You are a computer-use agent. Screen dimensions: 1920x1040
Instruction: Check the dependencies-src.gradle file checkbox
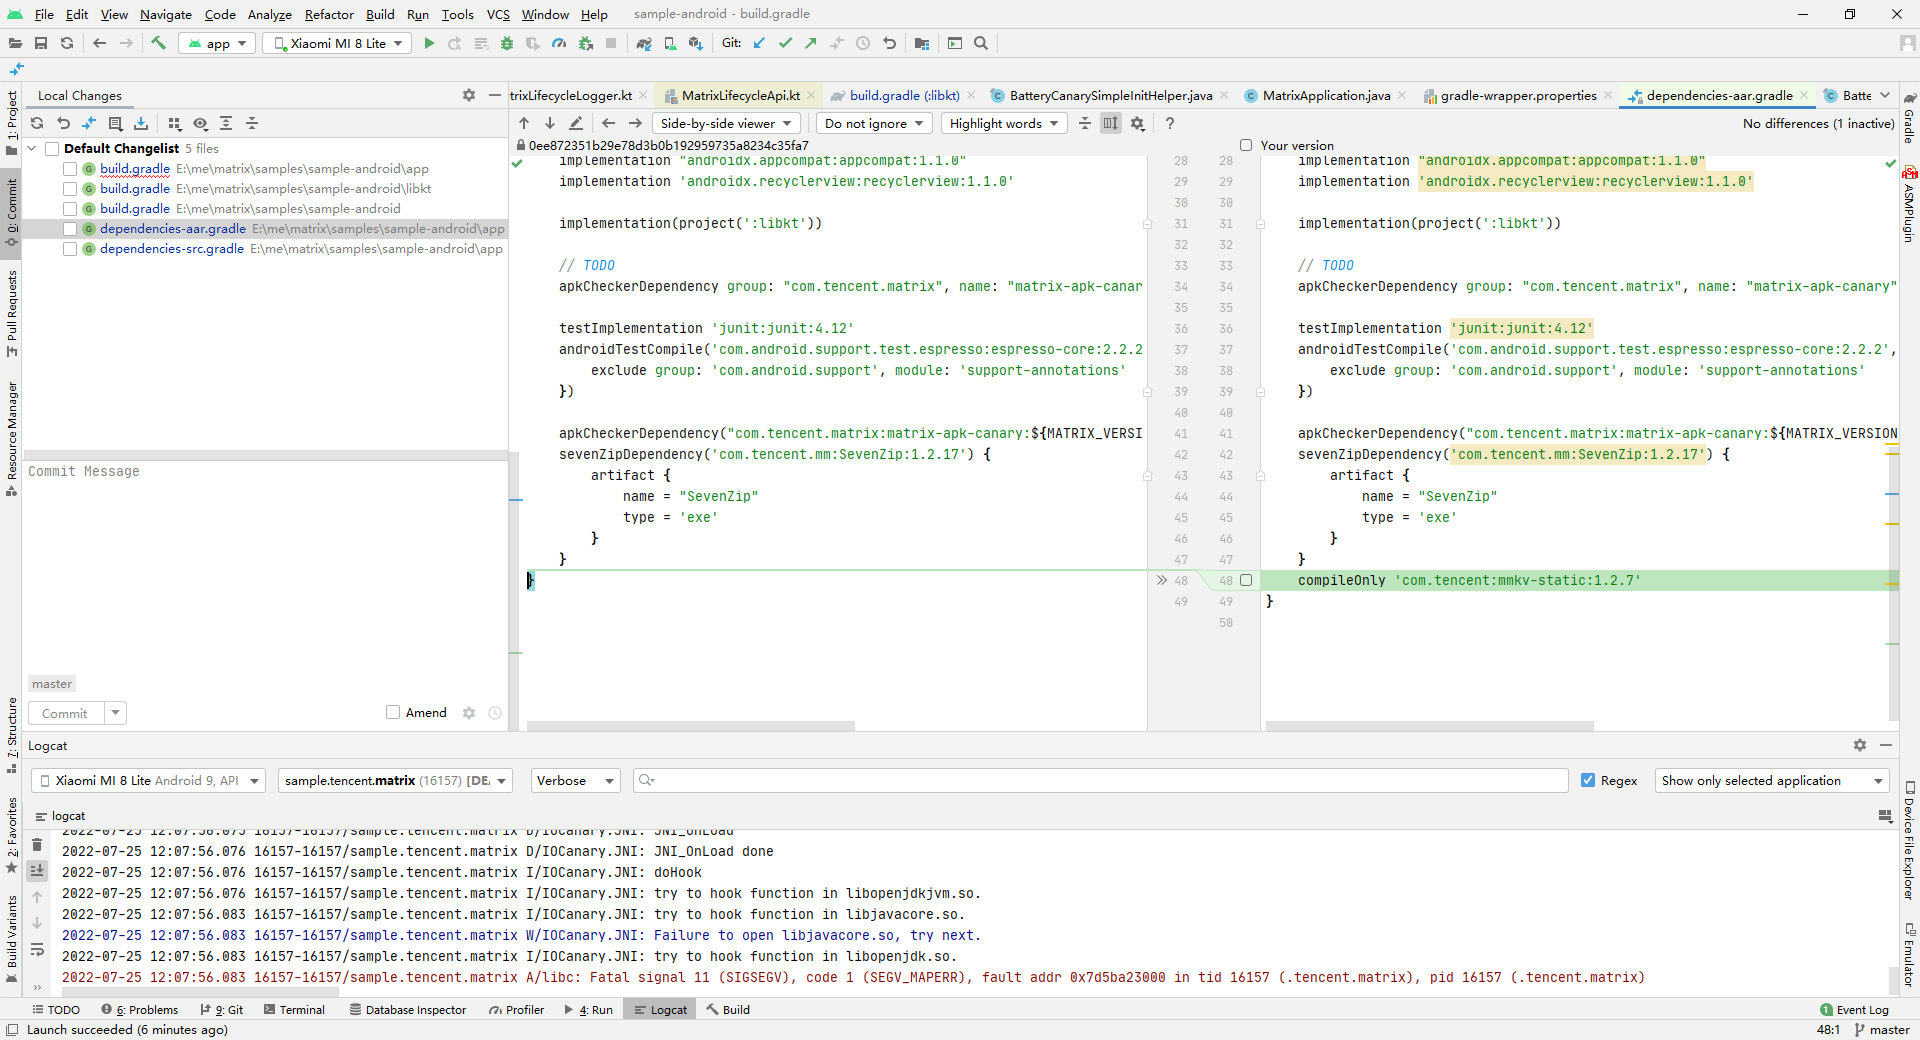pos(70,249)
